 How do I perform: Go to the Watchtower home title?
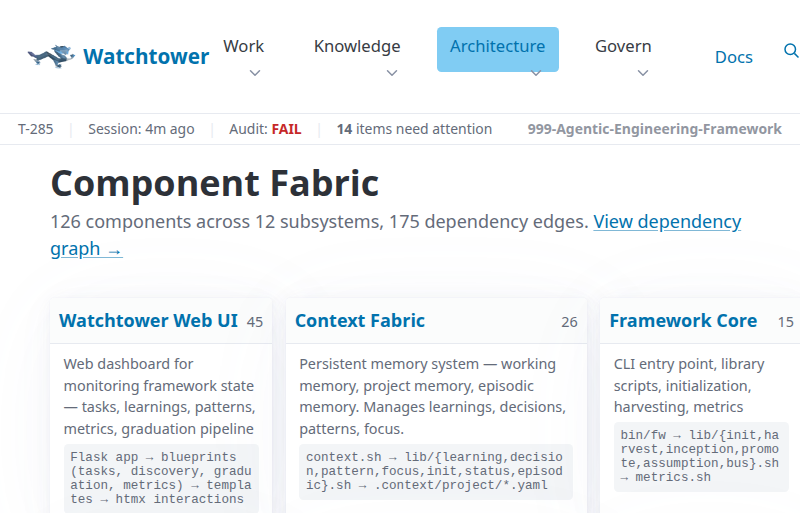pyautogui.click(x=146, y=57)
